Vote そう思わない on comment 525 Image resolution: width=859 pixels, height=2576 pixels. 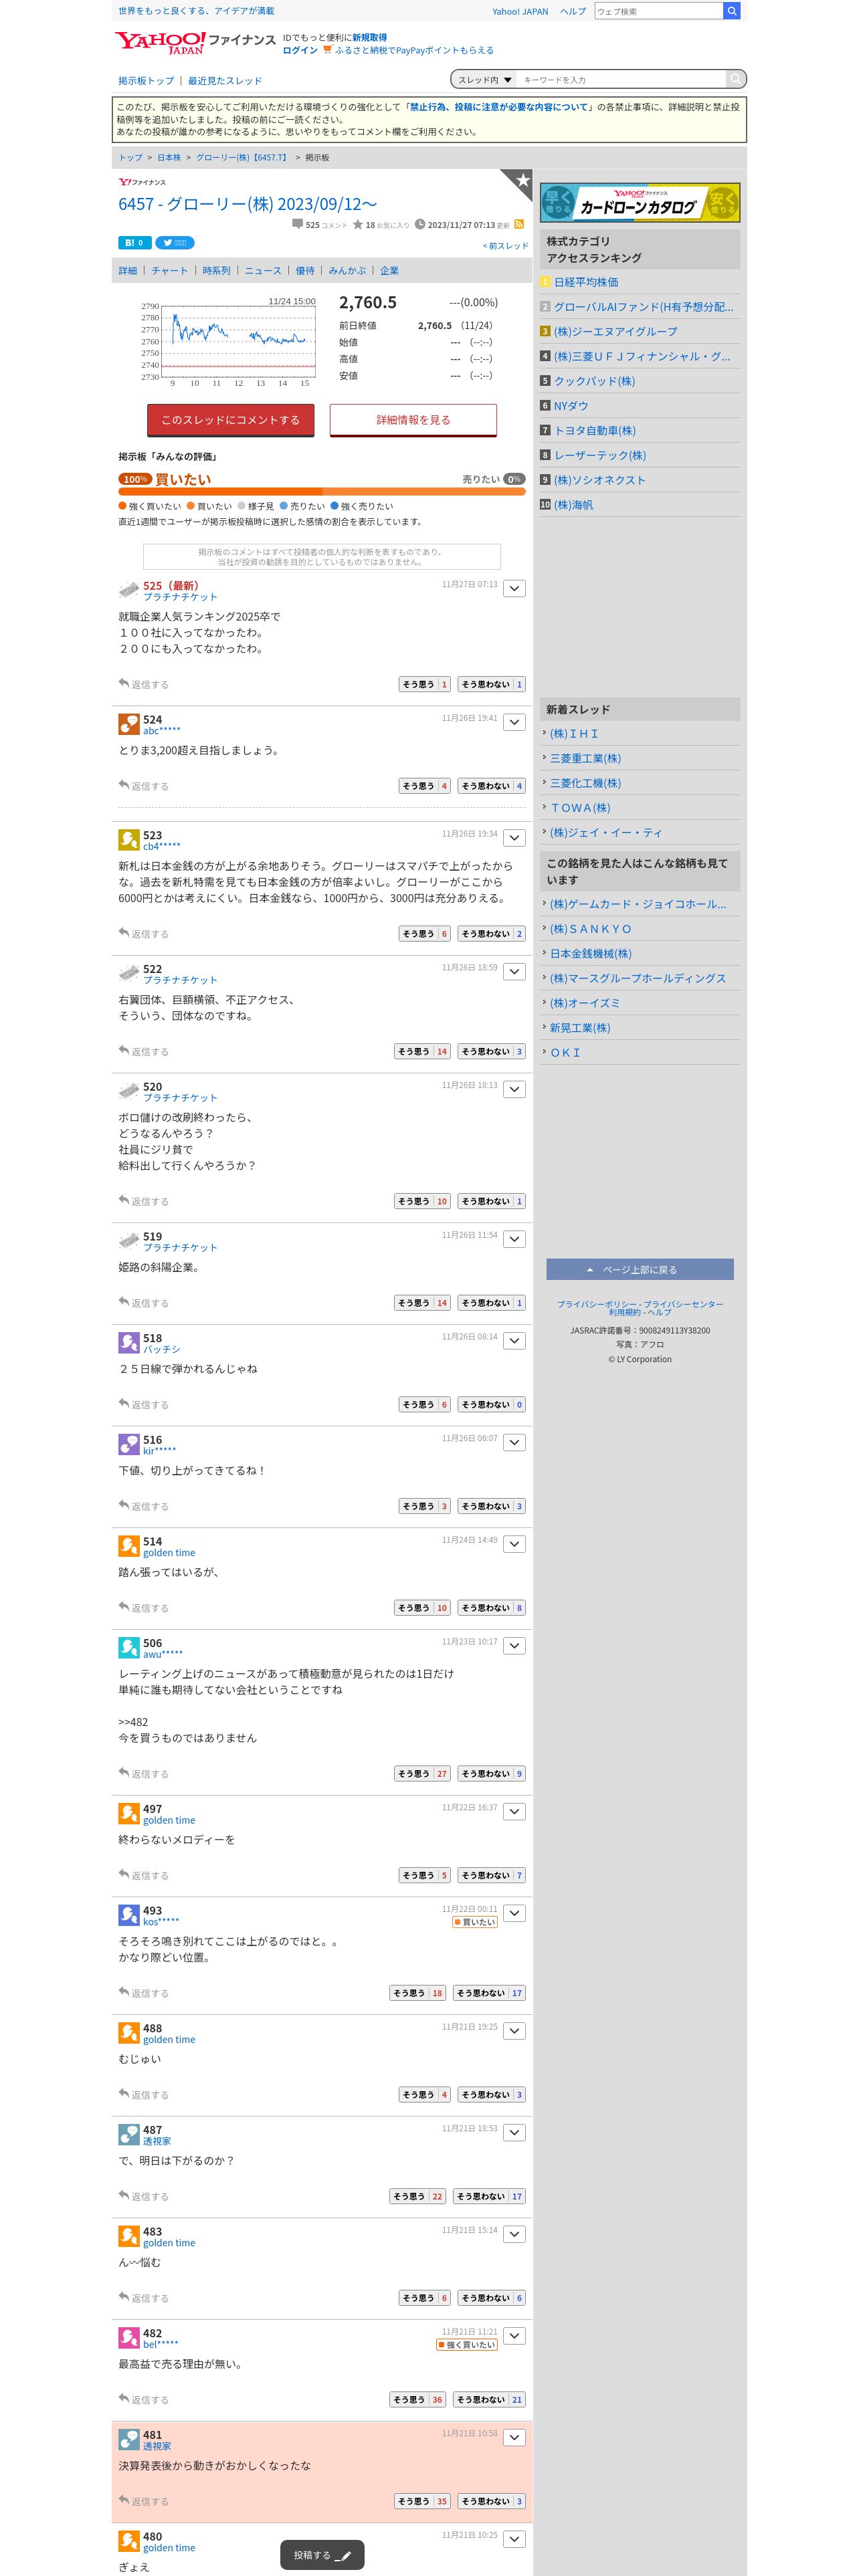(x=491, y=684)
